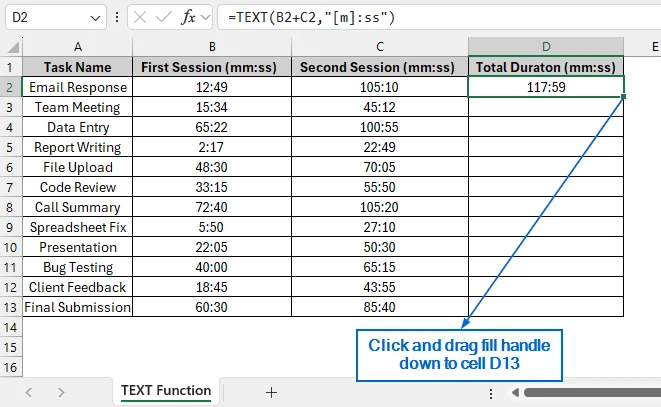Select cell with 85:40 second session
The image size is (661, 407).
(x=380, y=307)
